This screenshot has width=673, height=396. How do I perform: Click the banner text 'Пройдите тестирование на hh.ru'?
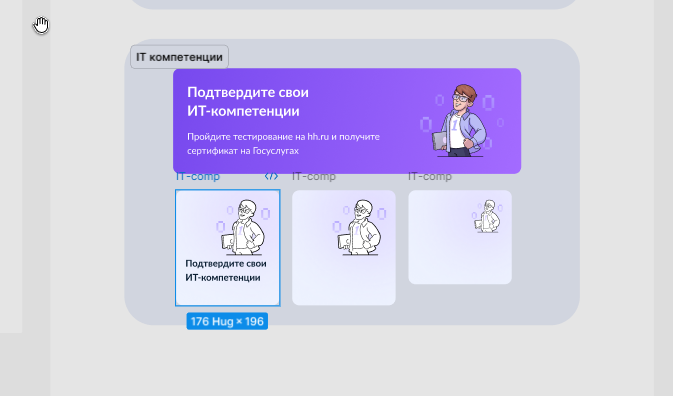tap(258, 137)
